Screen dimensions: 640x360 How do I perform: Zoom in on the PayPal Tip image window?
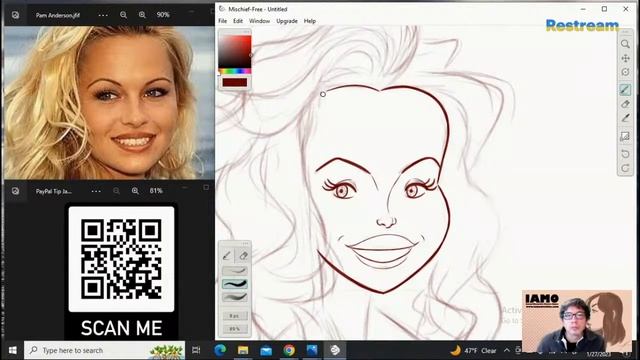[x=135, y=191]
